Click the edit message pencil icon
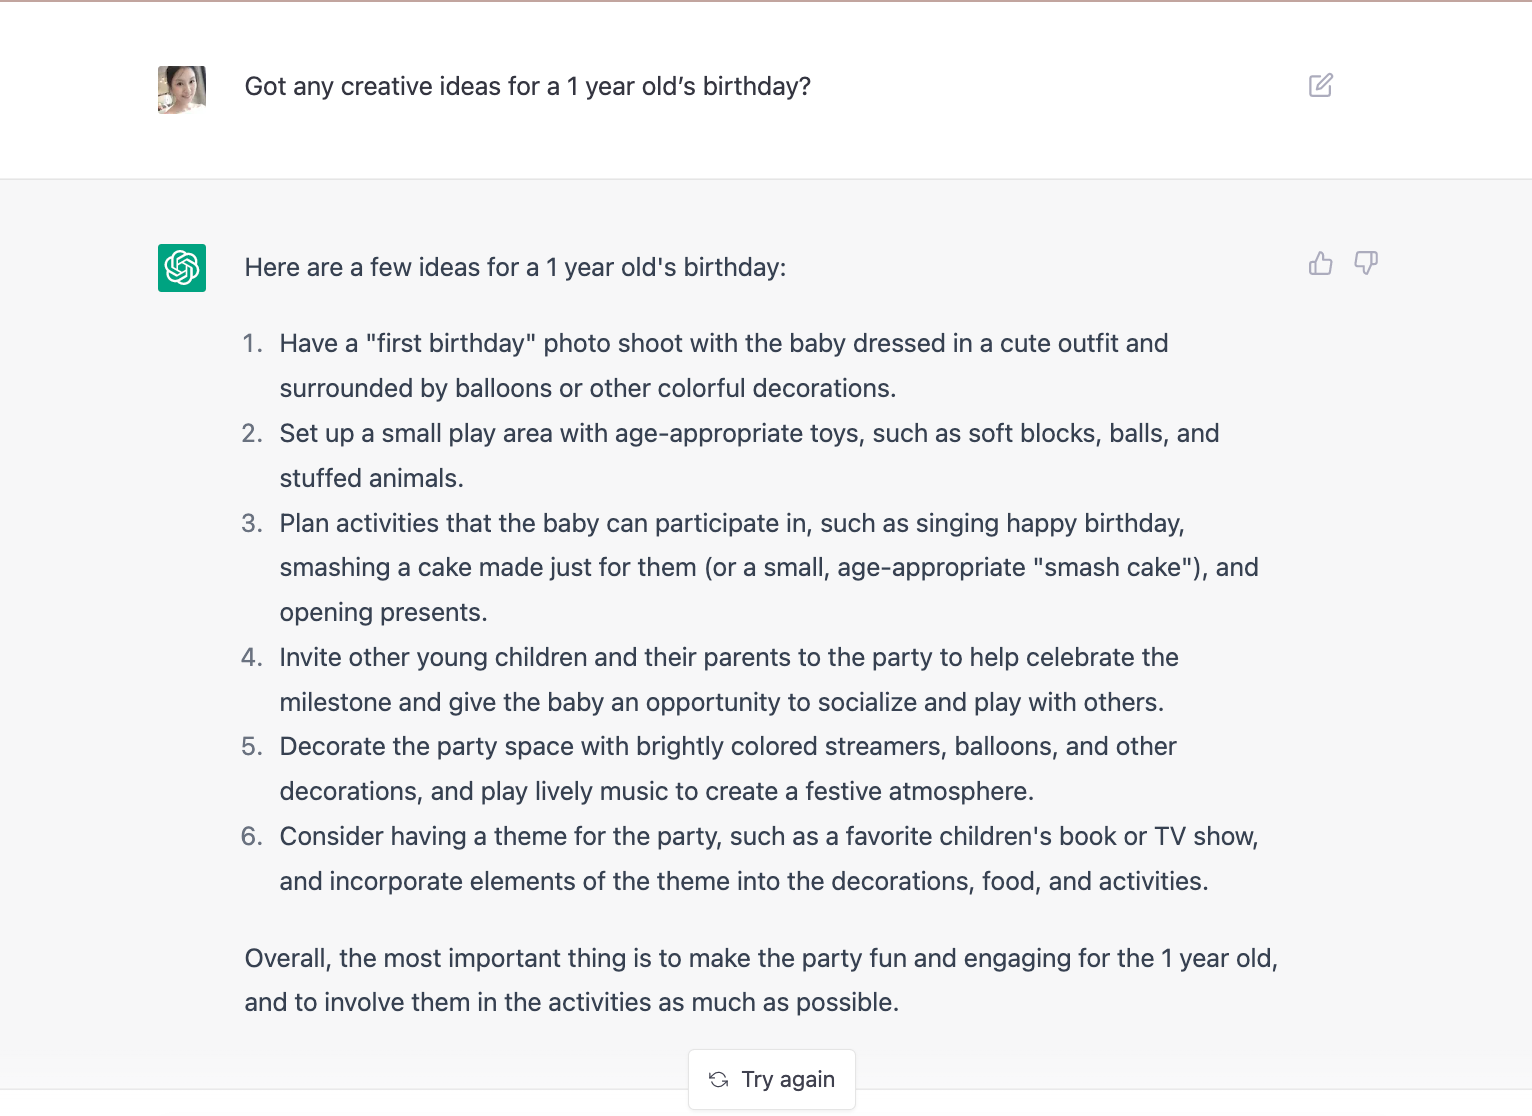The height and width of the screenshot is (1116, 1532). pos(1320,85)
